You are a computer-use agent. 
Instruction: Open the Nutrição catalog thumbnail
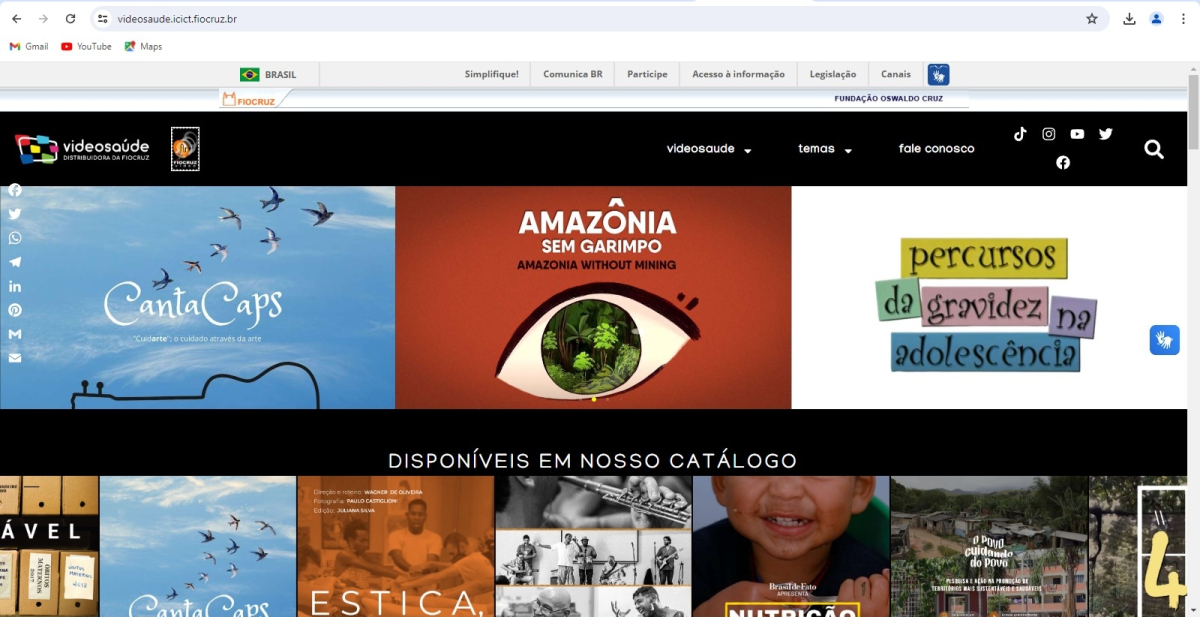click(x=791, y=546)
